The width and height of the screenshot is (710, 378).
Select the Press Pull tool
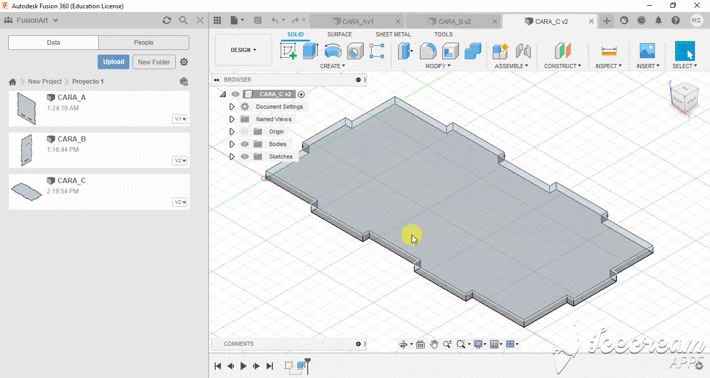point(405,51)
